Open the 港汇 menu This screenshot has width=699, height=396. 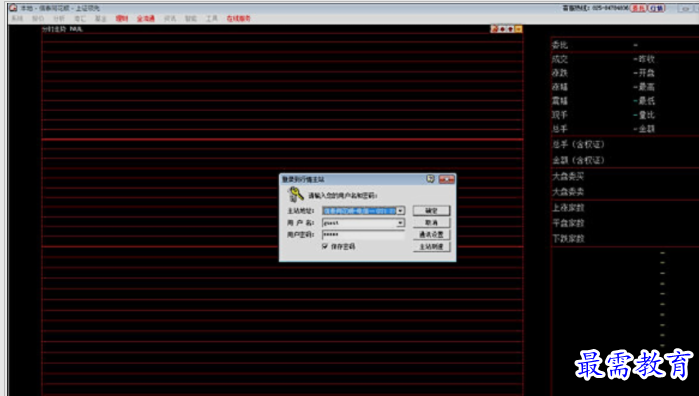[80, 18]
